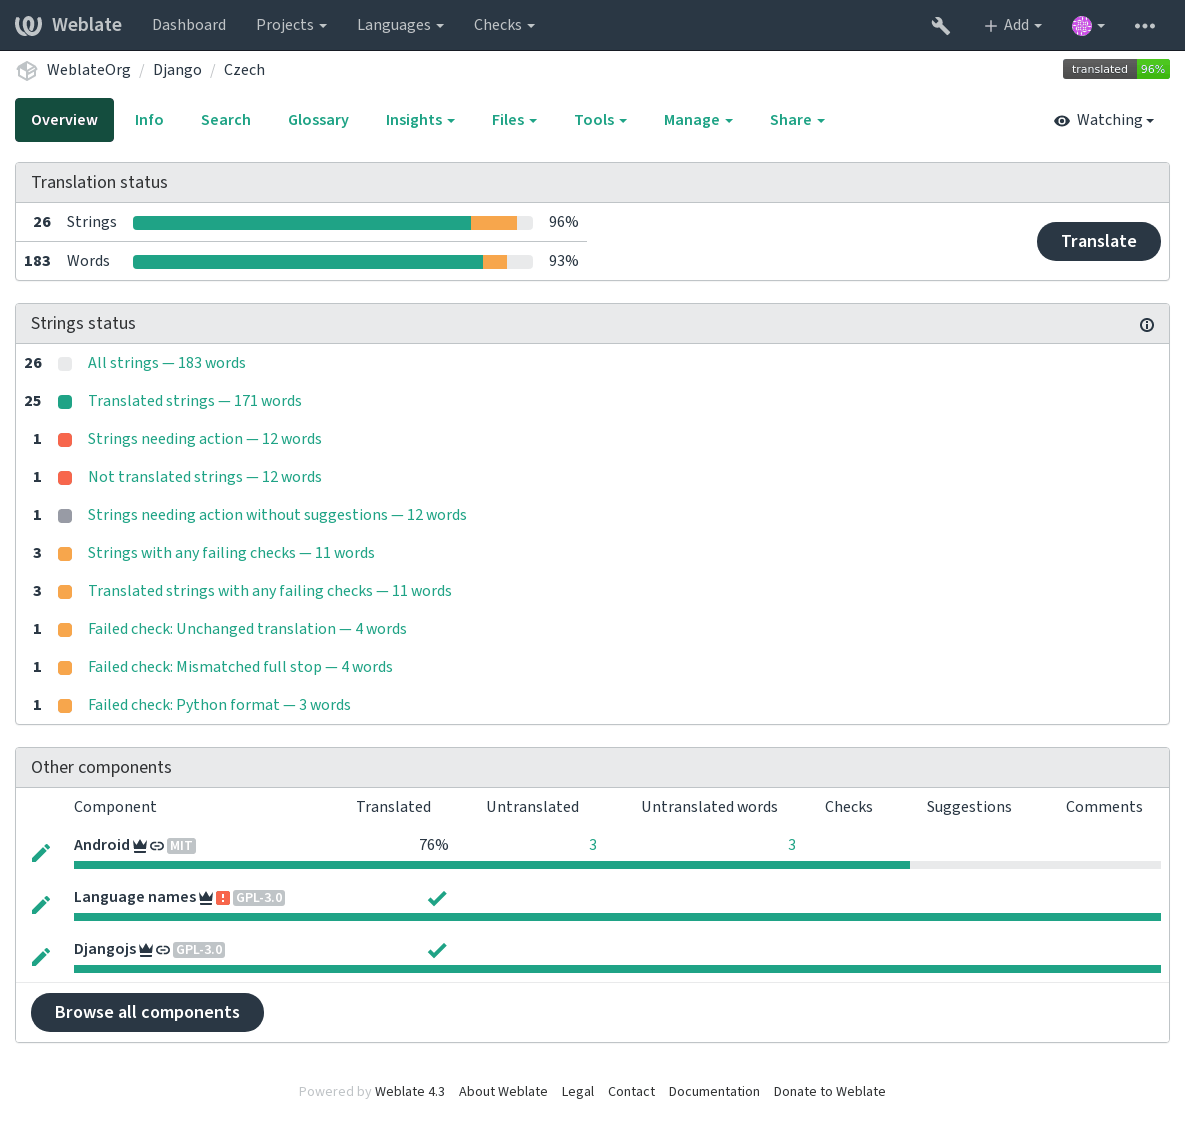Open Strings needing action — 12 words link
The height and width of the screenshot is (1125, 1185).
tap(204, 439)
